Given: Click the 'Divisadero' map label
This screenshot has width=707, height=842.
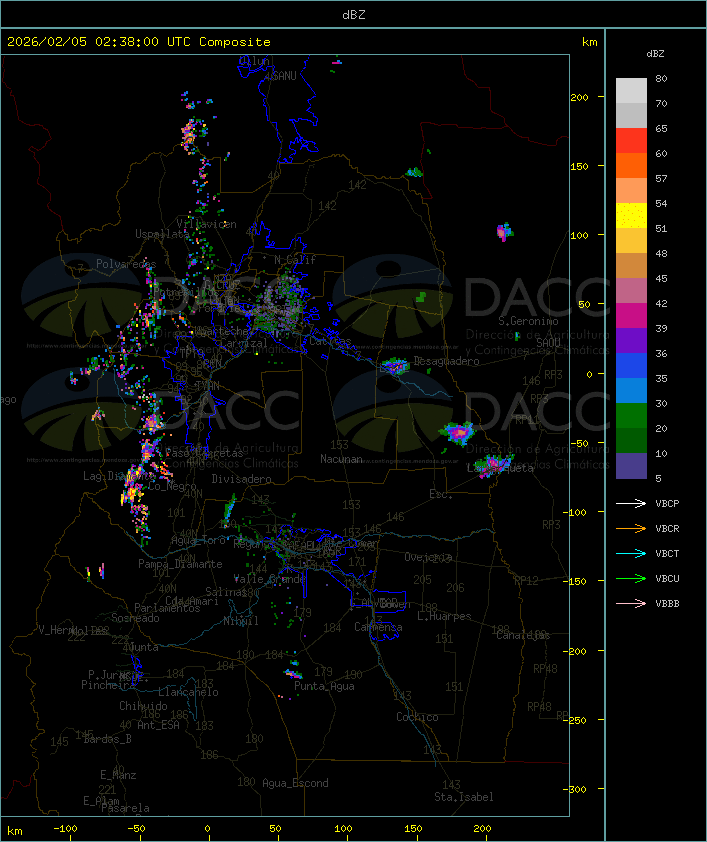Looking at the screenshot, I should tap(242, 479).
